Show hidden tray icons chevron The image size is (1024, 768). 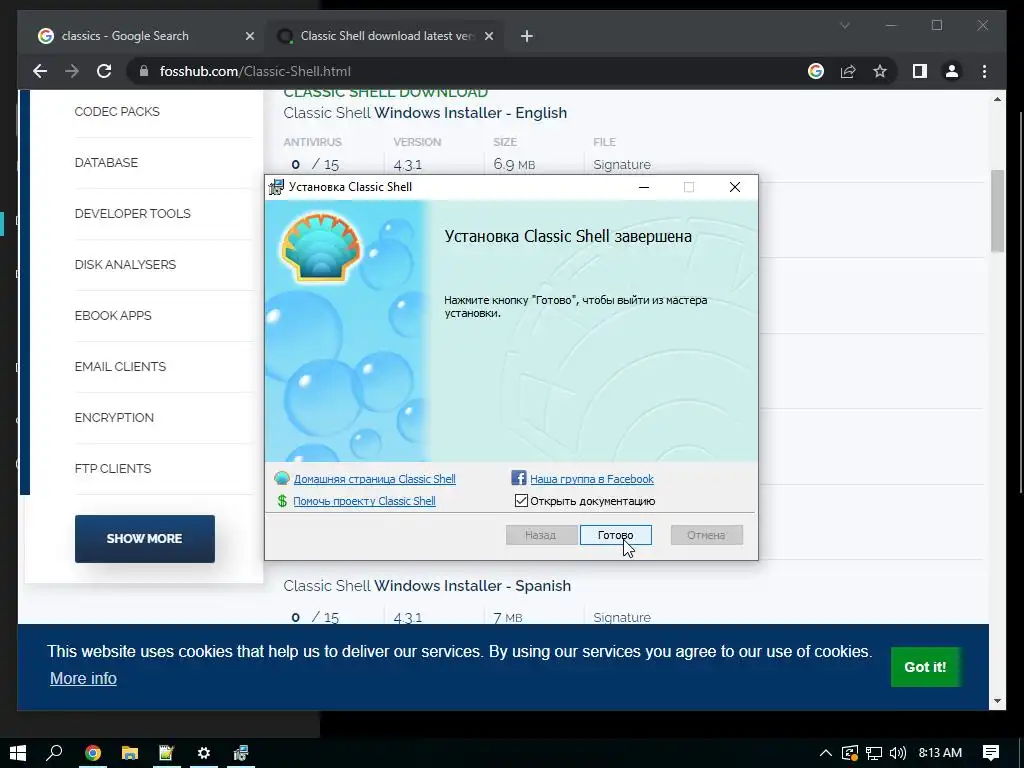pyautogui.click(x=825, y=753)
